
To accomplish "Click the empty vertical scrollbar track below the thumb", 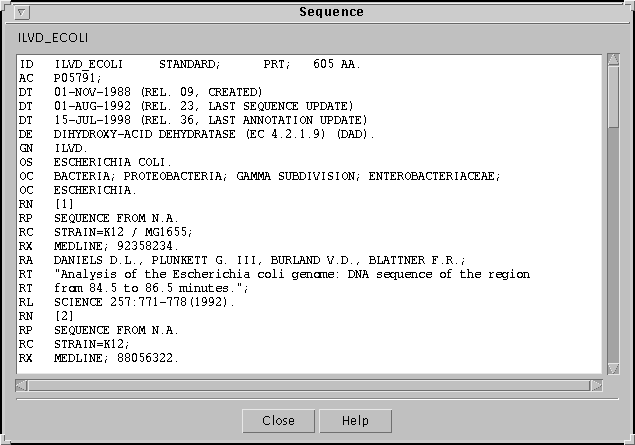I will pyautogui.click(x=613, y=250).
